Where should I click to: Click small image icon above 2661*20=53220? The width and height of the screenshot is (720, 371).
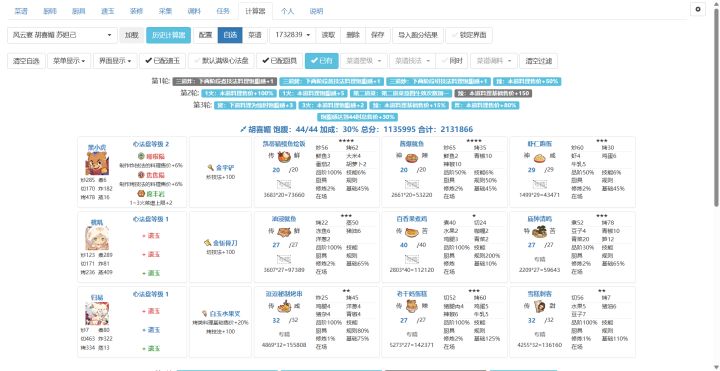411,185
